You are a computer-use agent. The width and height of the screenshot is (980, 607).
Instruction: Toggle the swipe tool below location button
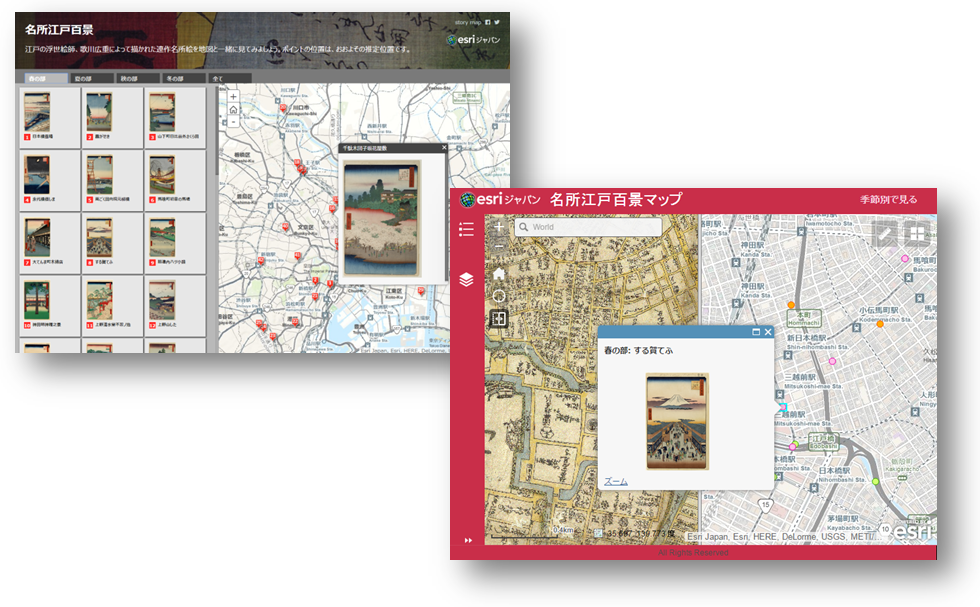point(499,319)
